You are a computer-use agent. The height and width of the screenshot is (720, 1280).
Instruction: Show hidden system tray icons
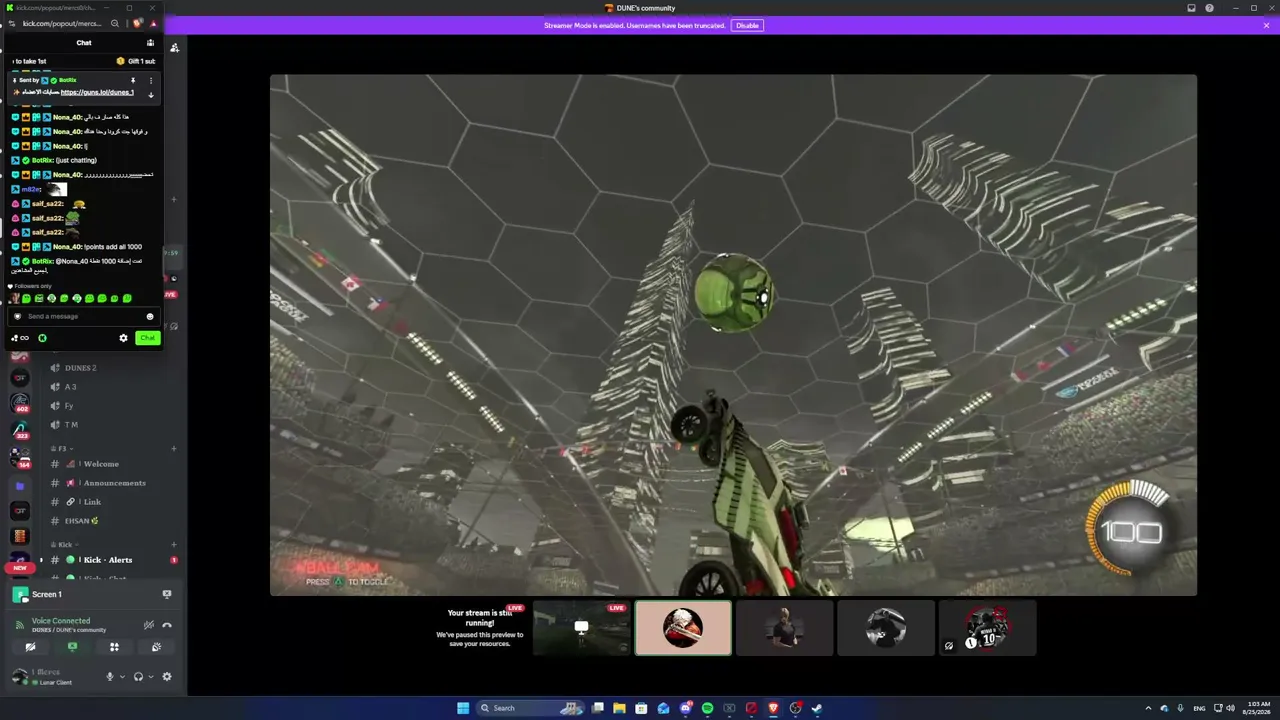pos(1148,708)
